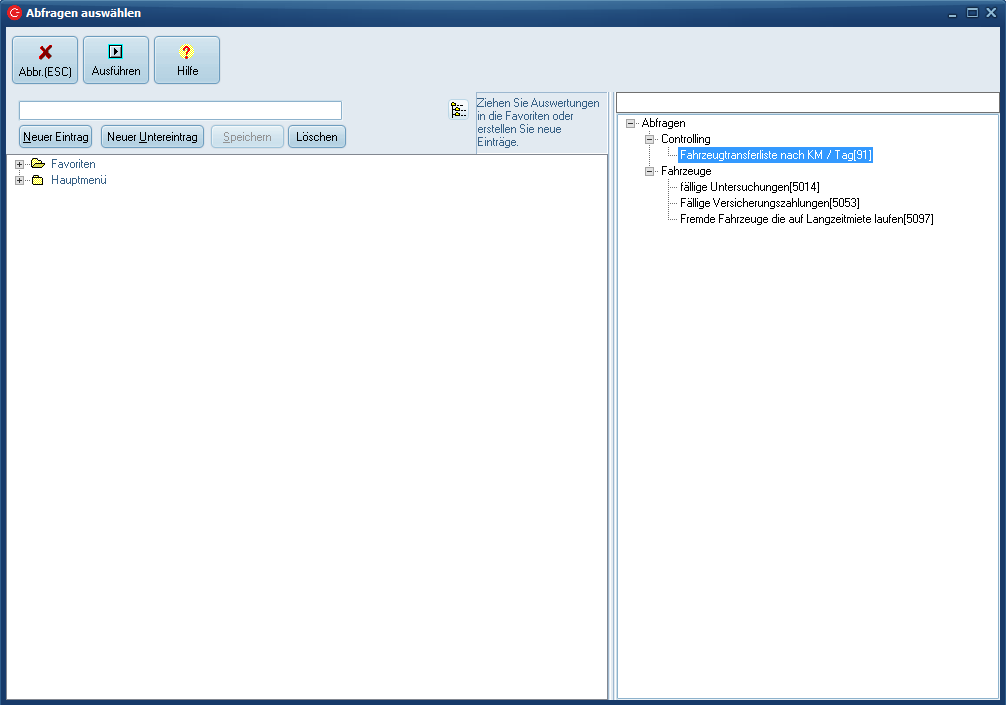Screen dimensions: 1006x705
Task: Click the red app icon in title bar
Action: [x=14, y=13]
